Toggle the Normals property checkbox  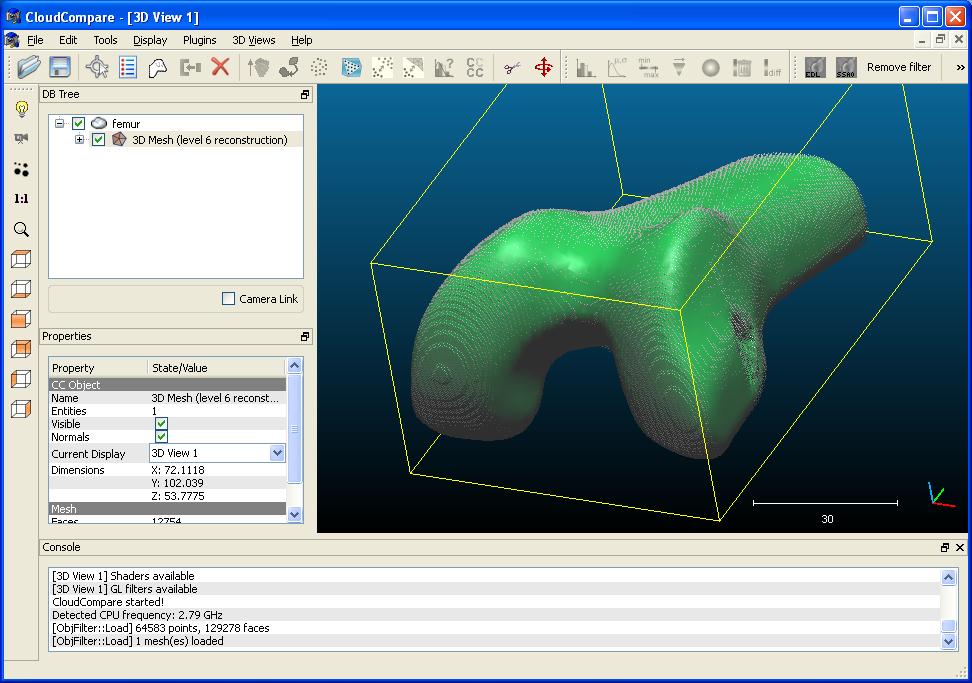coord(161,436)
